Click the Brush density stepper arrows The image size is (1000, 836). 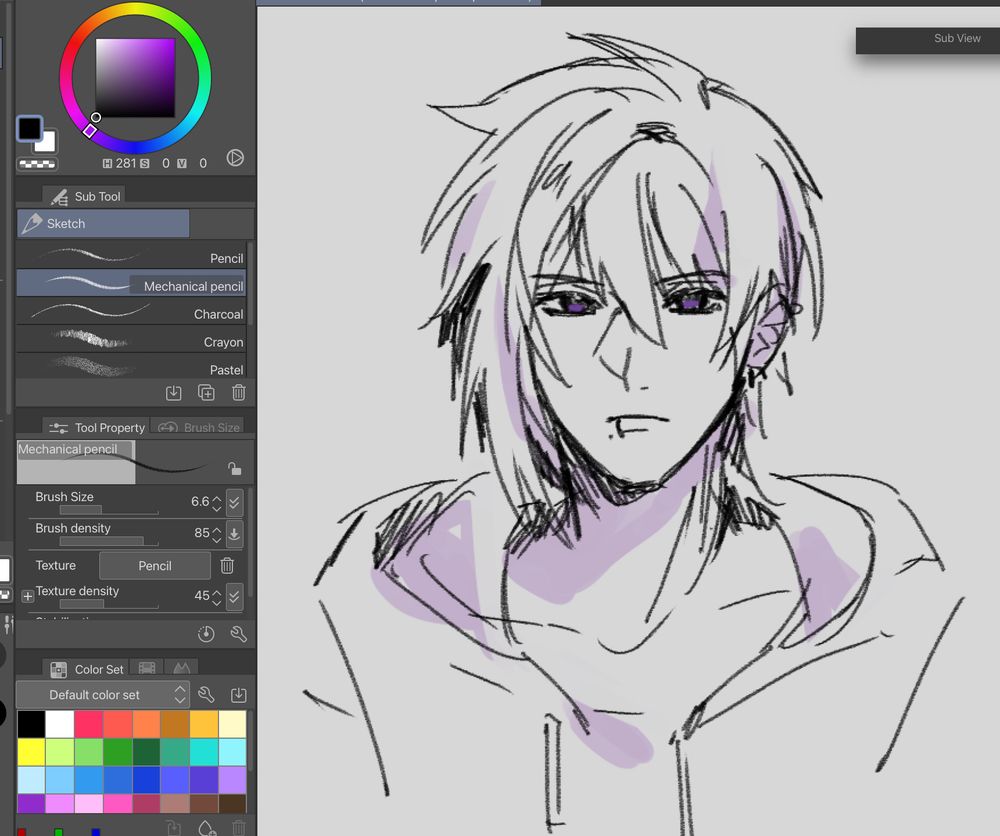coord(217,534)
